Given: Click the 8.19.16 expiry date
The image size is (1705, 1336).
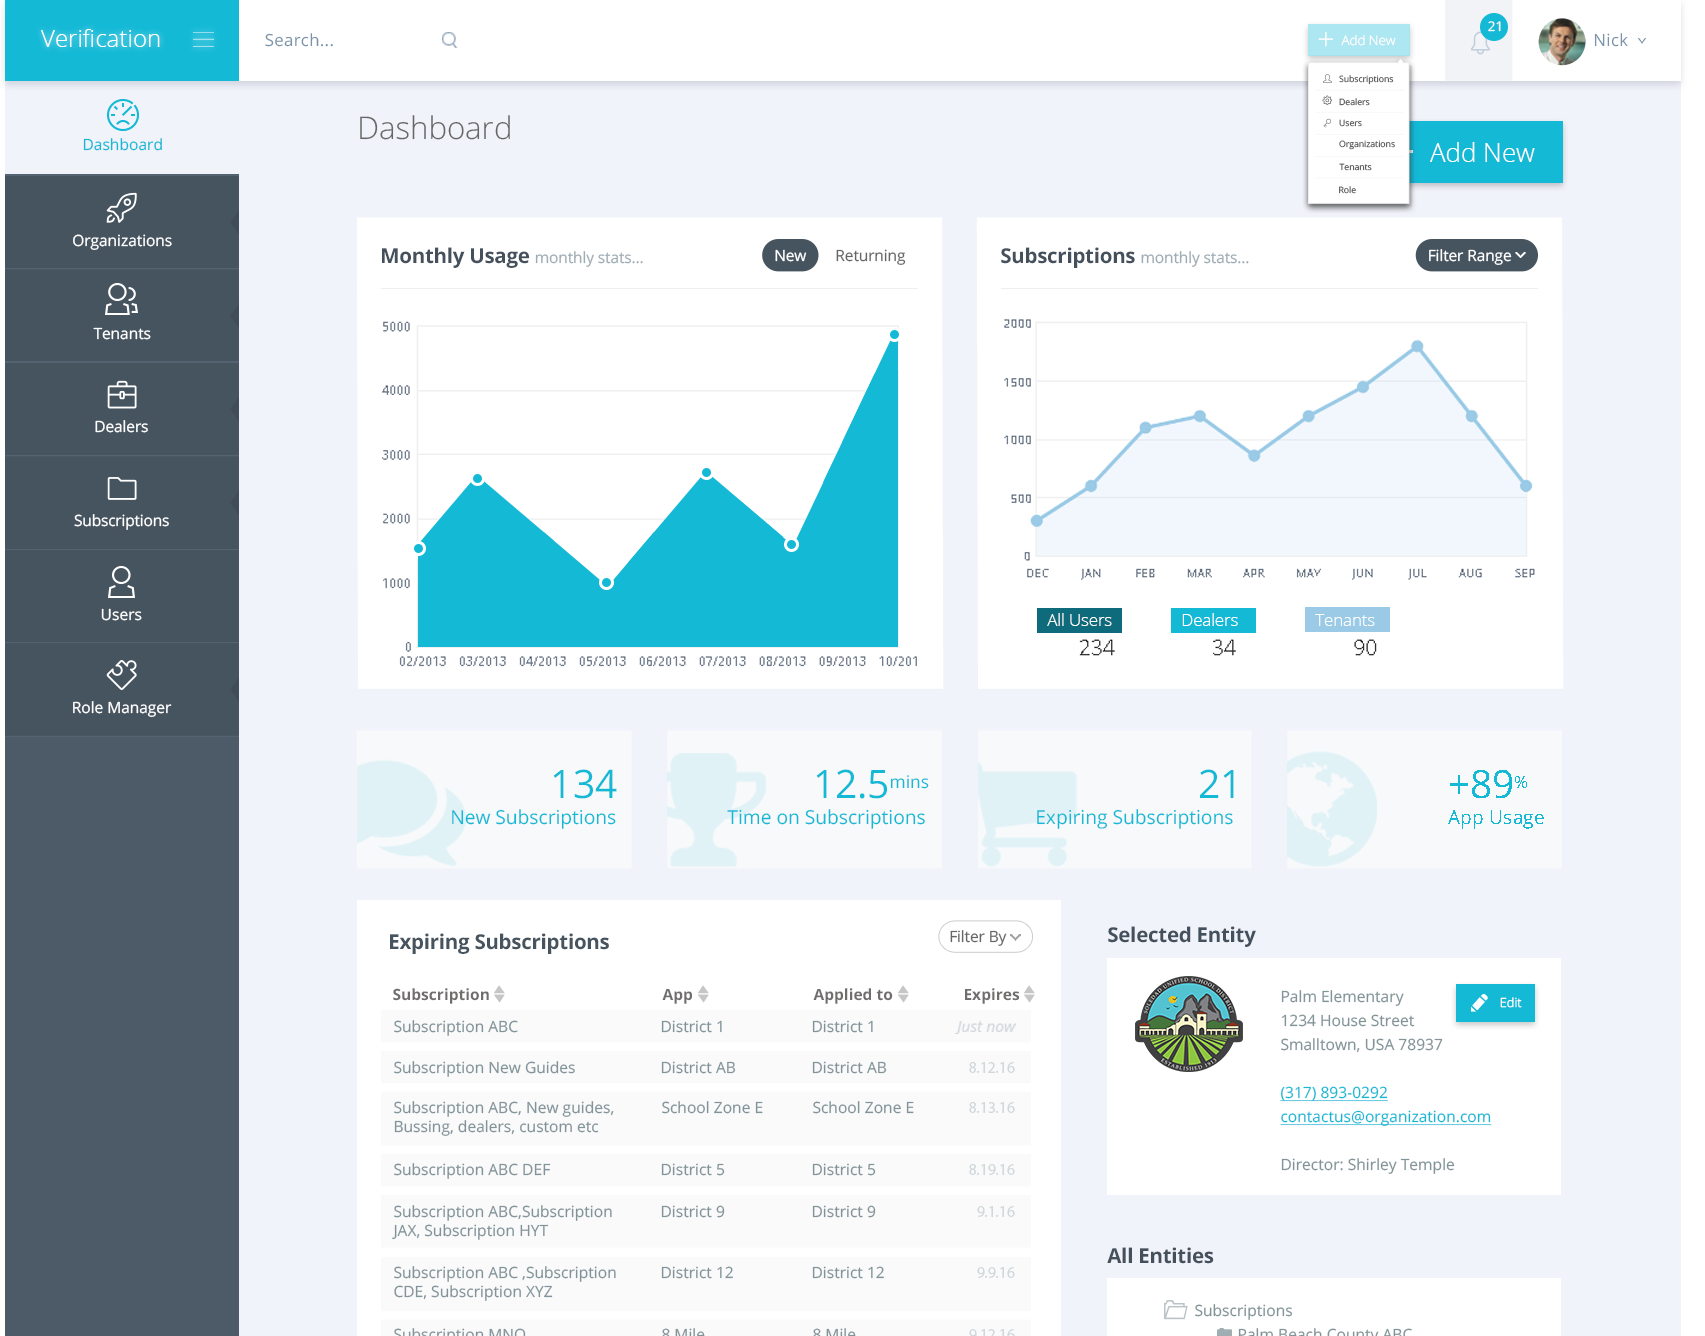Looking at the screenshot, I should pos(991,1169).
